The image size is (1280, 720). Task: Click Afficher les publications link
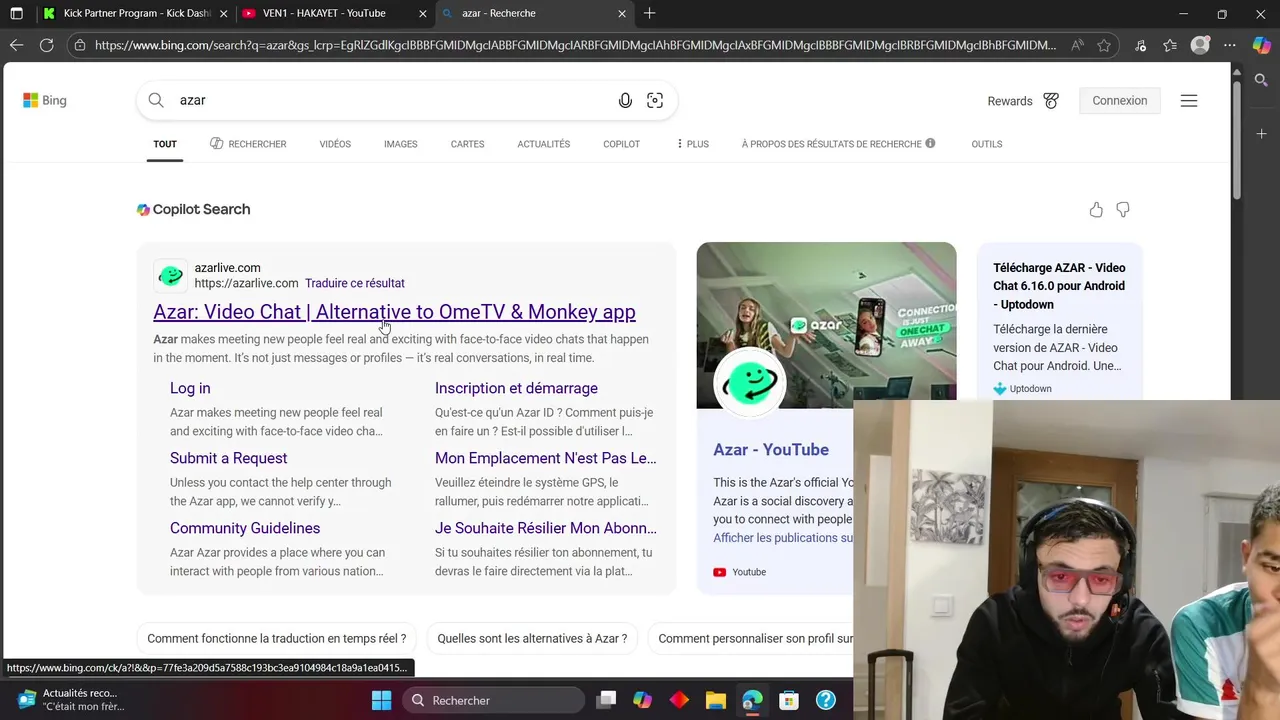(x=783, y=538)
